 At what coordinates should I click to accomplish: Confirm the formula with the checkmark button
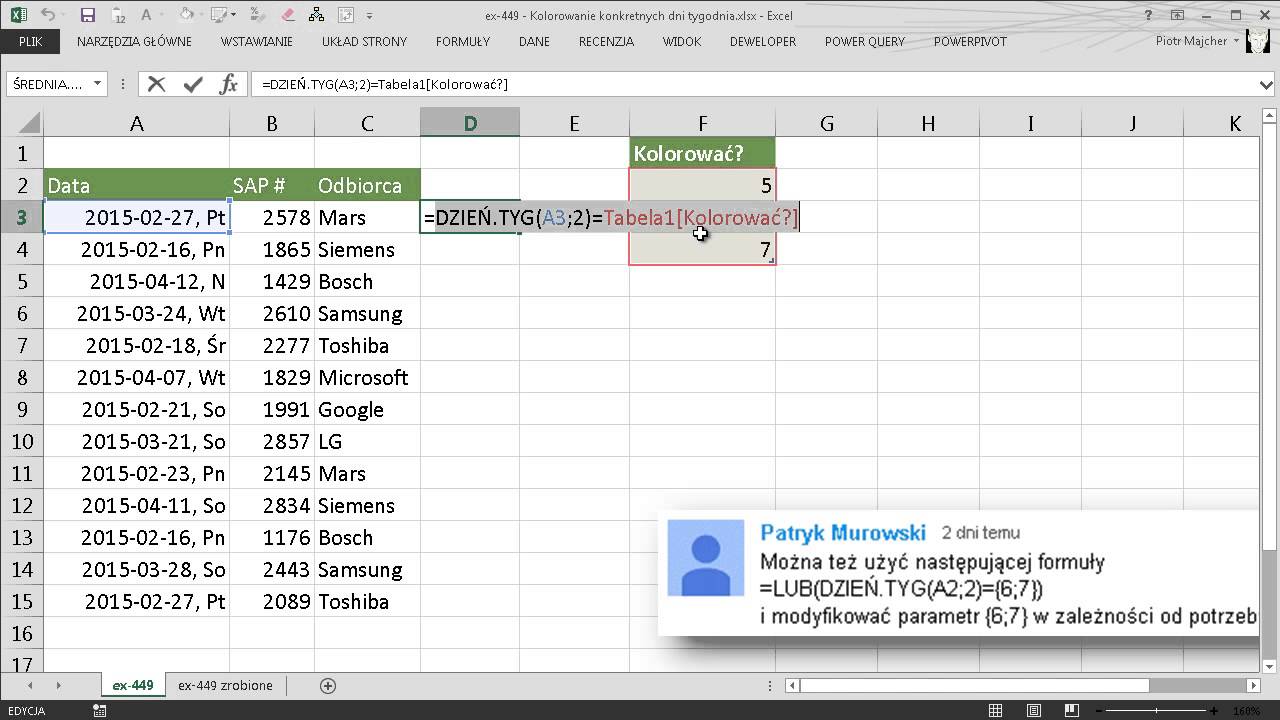tap(192, 84)
